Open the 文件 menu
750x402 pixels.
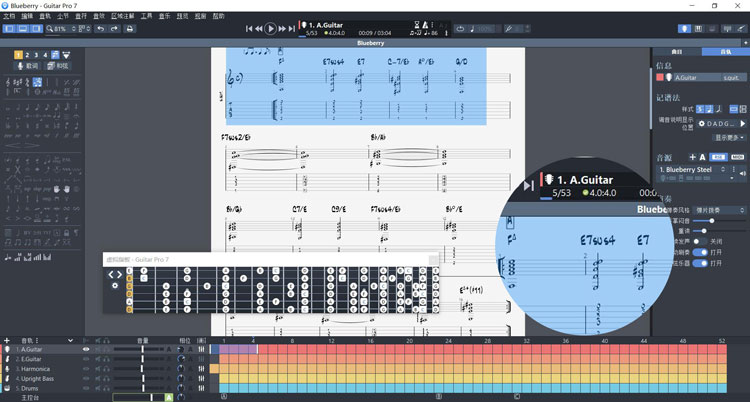click(x=10, y=17)
